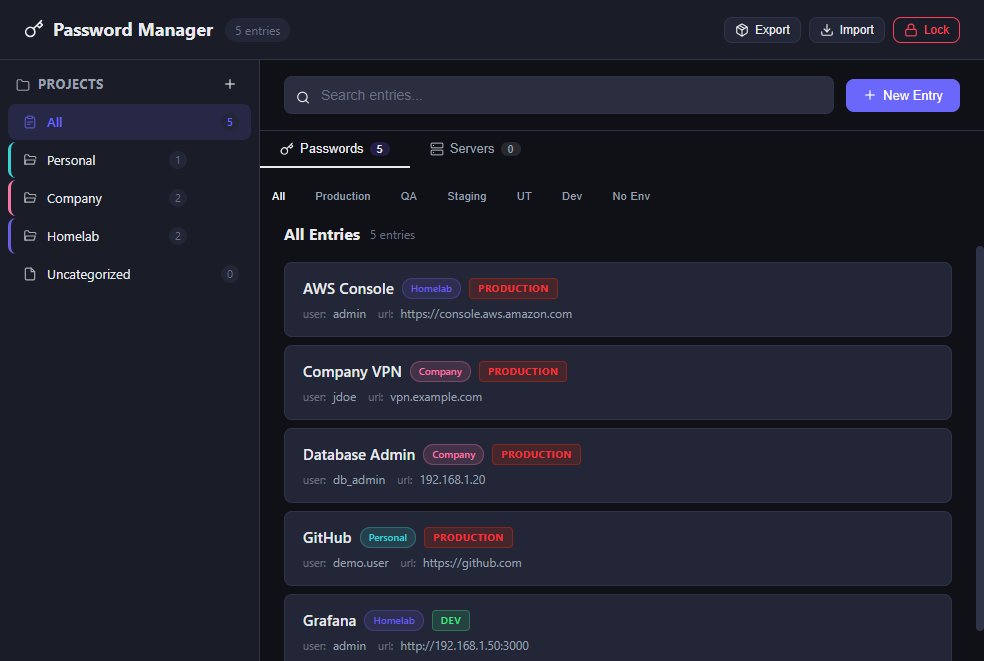Screen dimensions: 984x661
Task: Click the key logo icon beside Password Manager
Action: click(34, 30)
